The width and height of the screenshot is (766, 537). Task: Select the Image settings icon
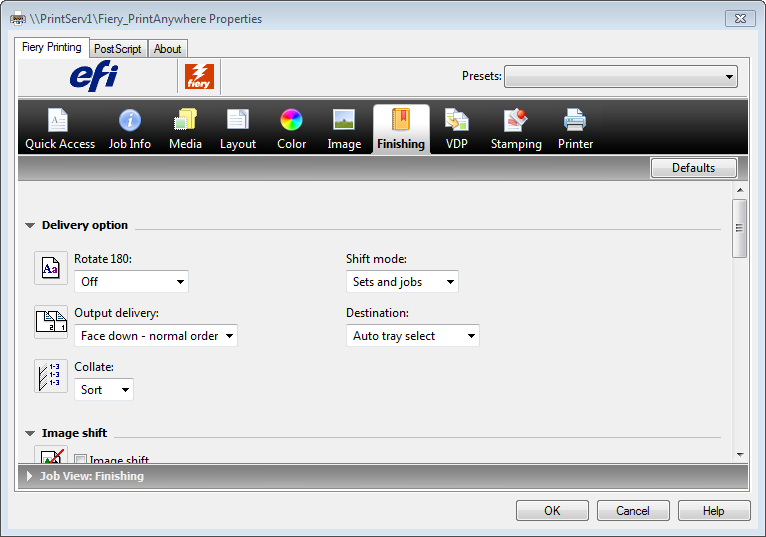click(x=344, y=121)
